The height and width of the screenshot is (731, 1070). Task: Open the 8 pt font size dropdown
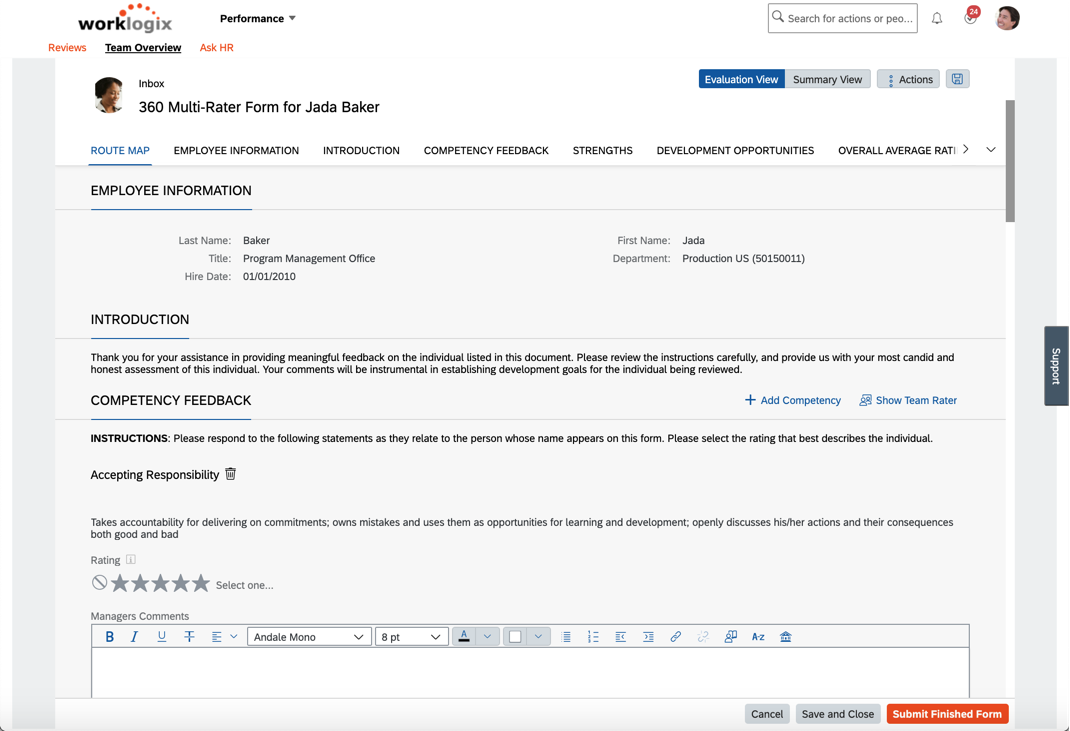click(x=411, y=636)
